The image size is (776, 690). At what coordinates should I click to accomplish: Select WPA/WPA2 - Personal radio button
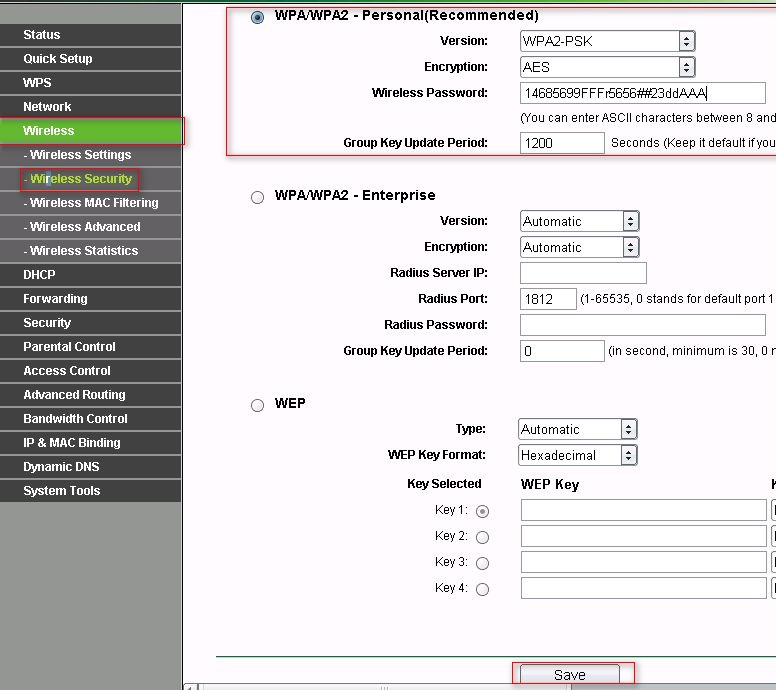257,18
